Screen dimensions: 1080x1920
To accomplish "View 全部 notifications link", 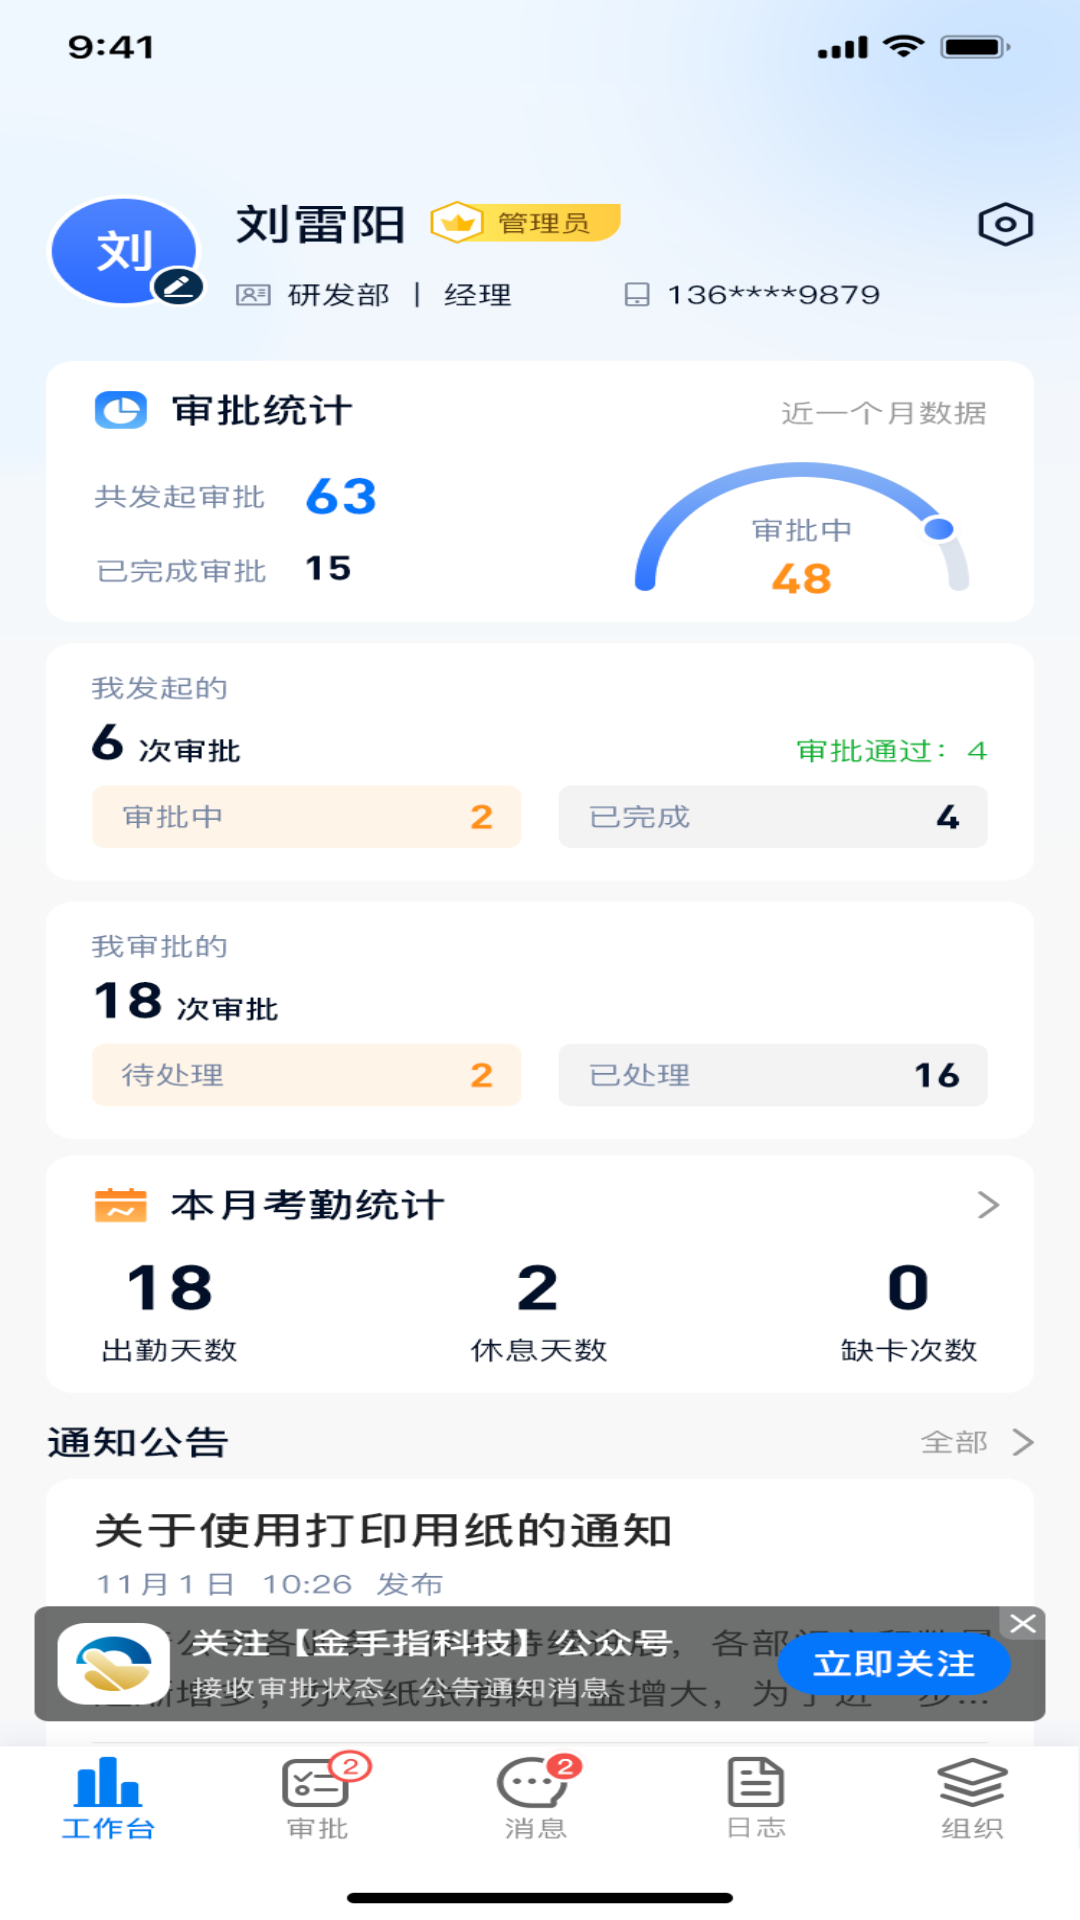I will point(954,1442).
